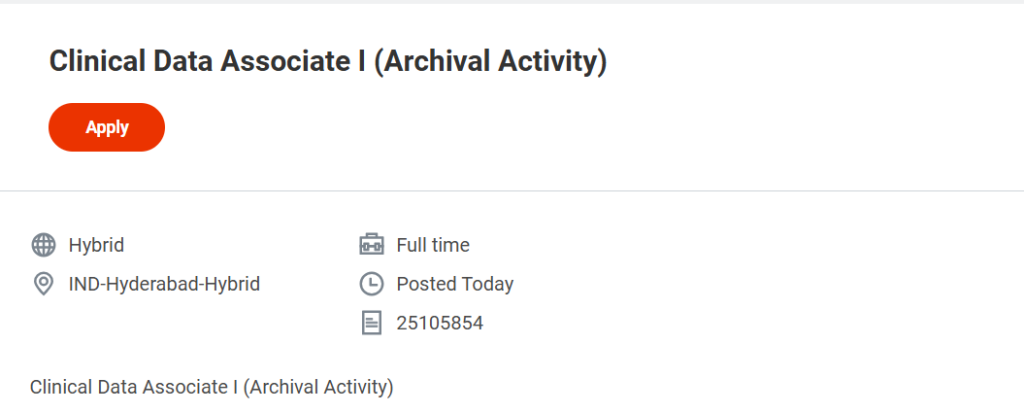This screenshot has width=1024, height=413.
Task: Click the job requisition number 25105854
Action: click(440, 323)
